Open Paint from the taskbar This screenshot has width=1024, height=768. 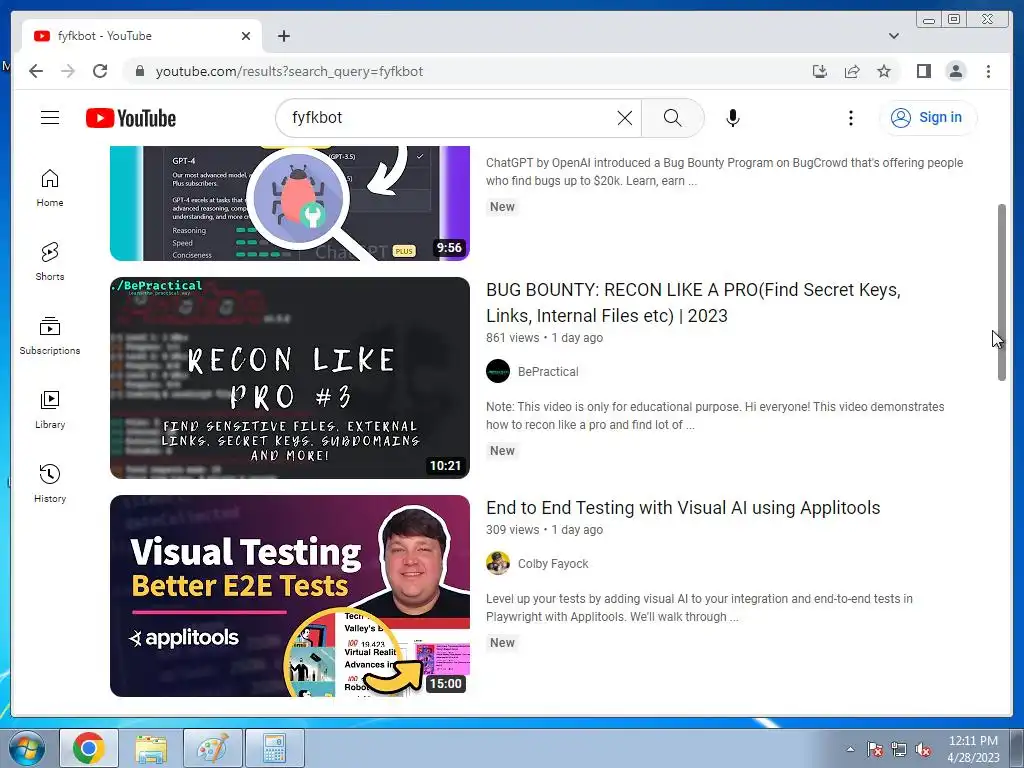(213, 748)
